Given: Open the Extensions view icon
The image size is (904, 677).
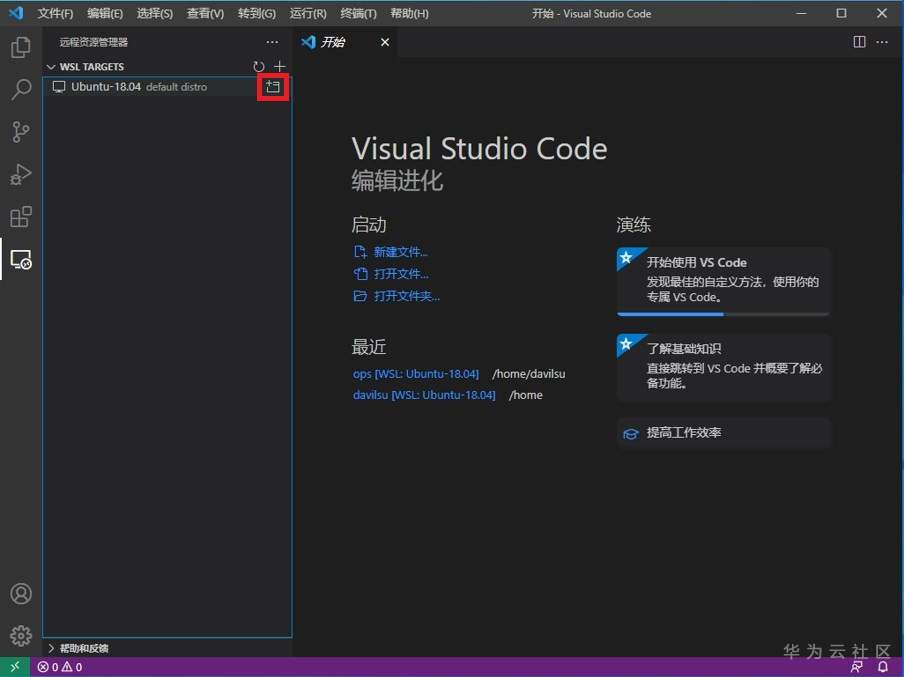Looking at the screenshot, I should 21,217.
